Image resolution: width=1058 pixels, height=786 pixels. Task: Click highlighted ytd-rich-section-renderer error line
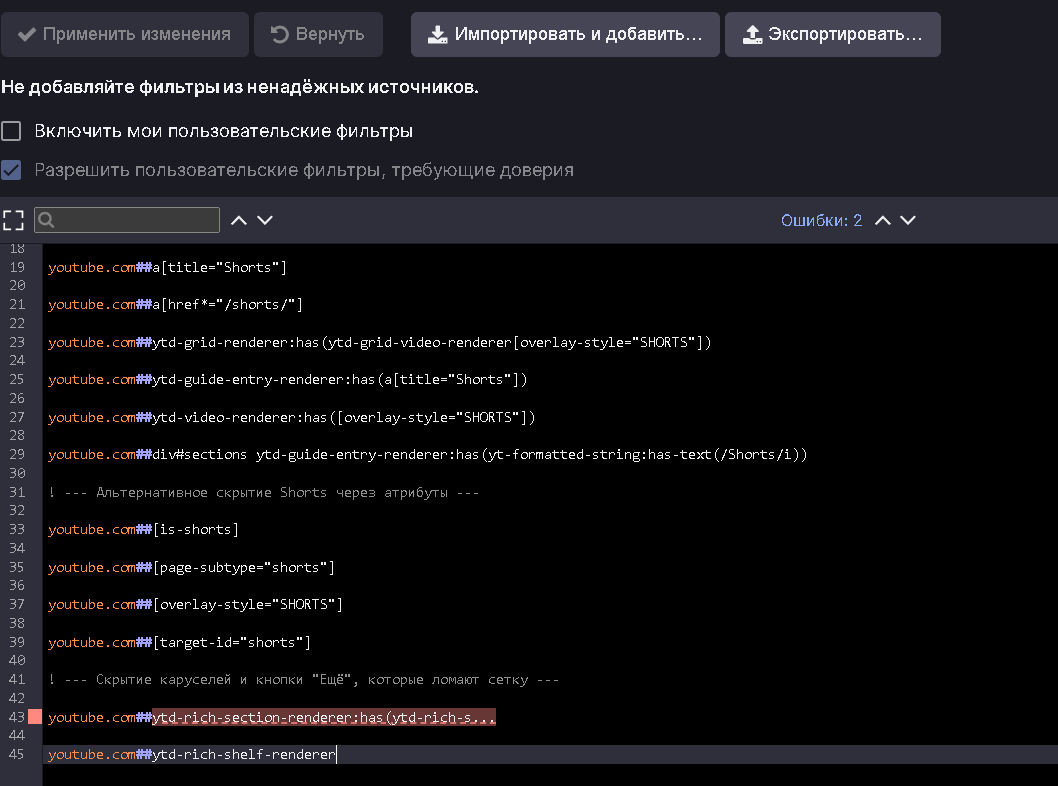click(324, 717)
